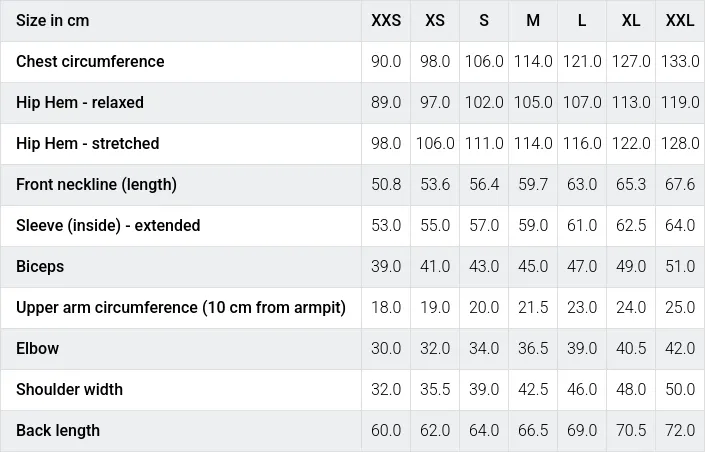The width and height of the screenshot is (705, 452).
Task: Select the Biceps value for size S
Action: 484,266
